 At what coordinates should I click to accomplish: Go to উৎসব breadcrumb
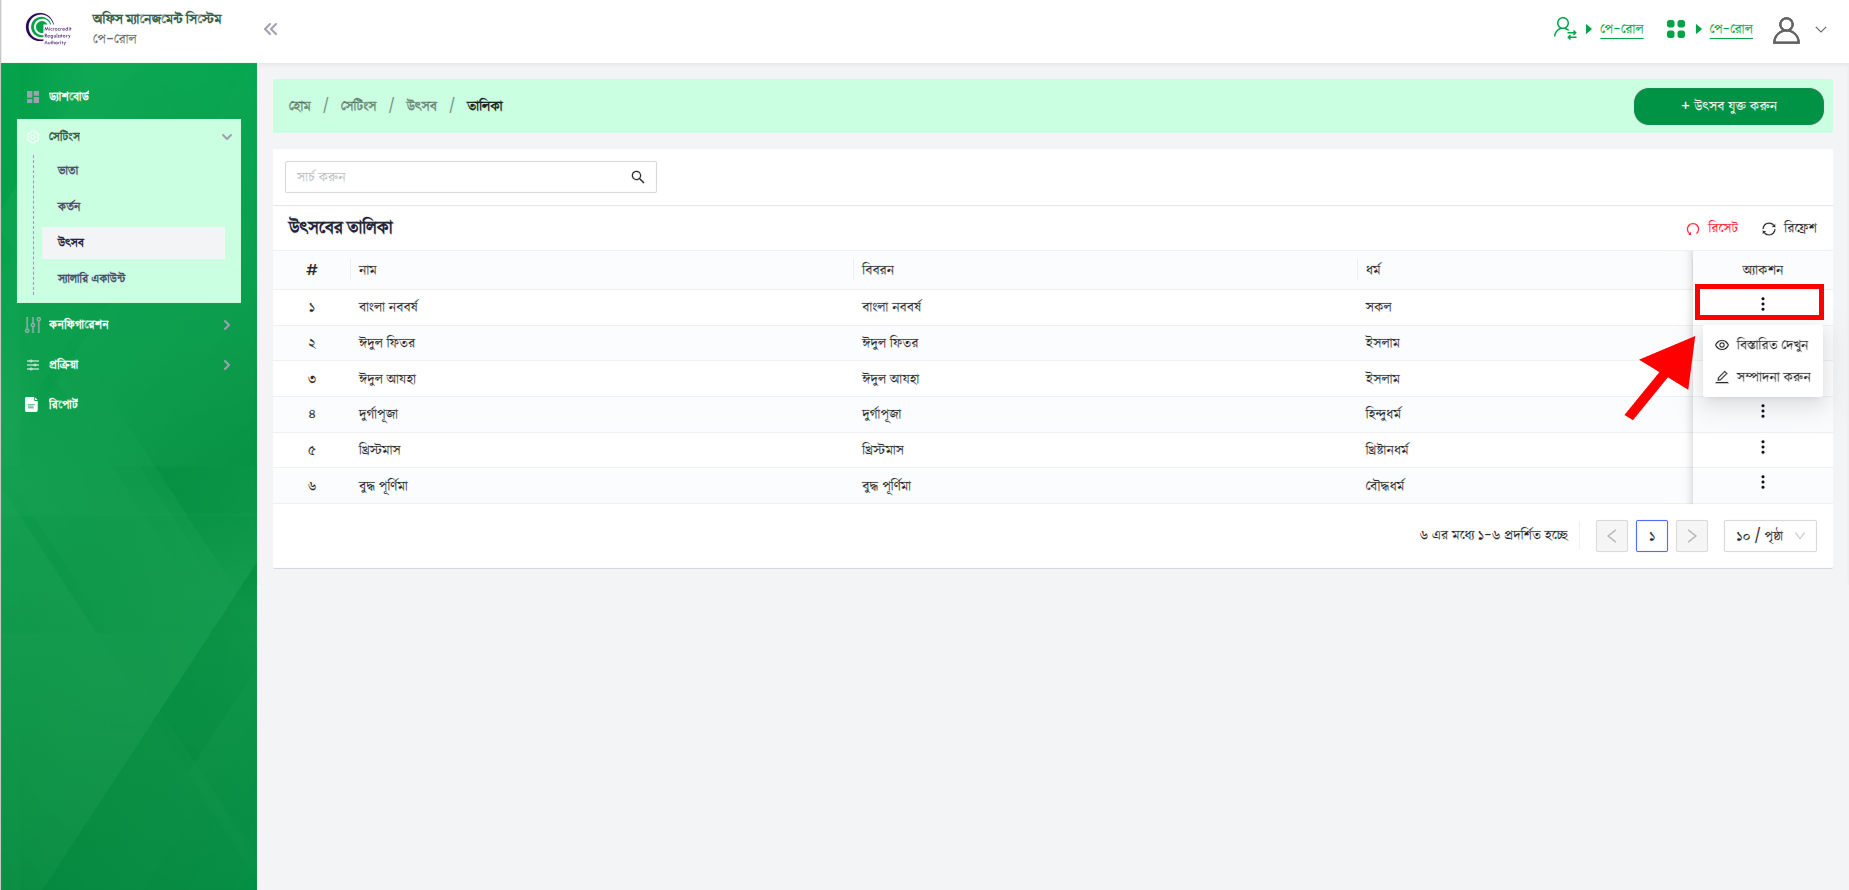tap(422, 106)
